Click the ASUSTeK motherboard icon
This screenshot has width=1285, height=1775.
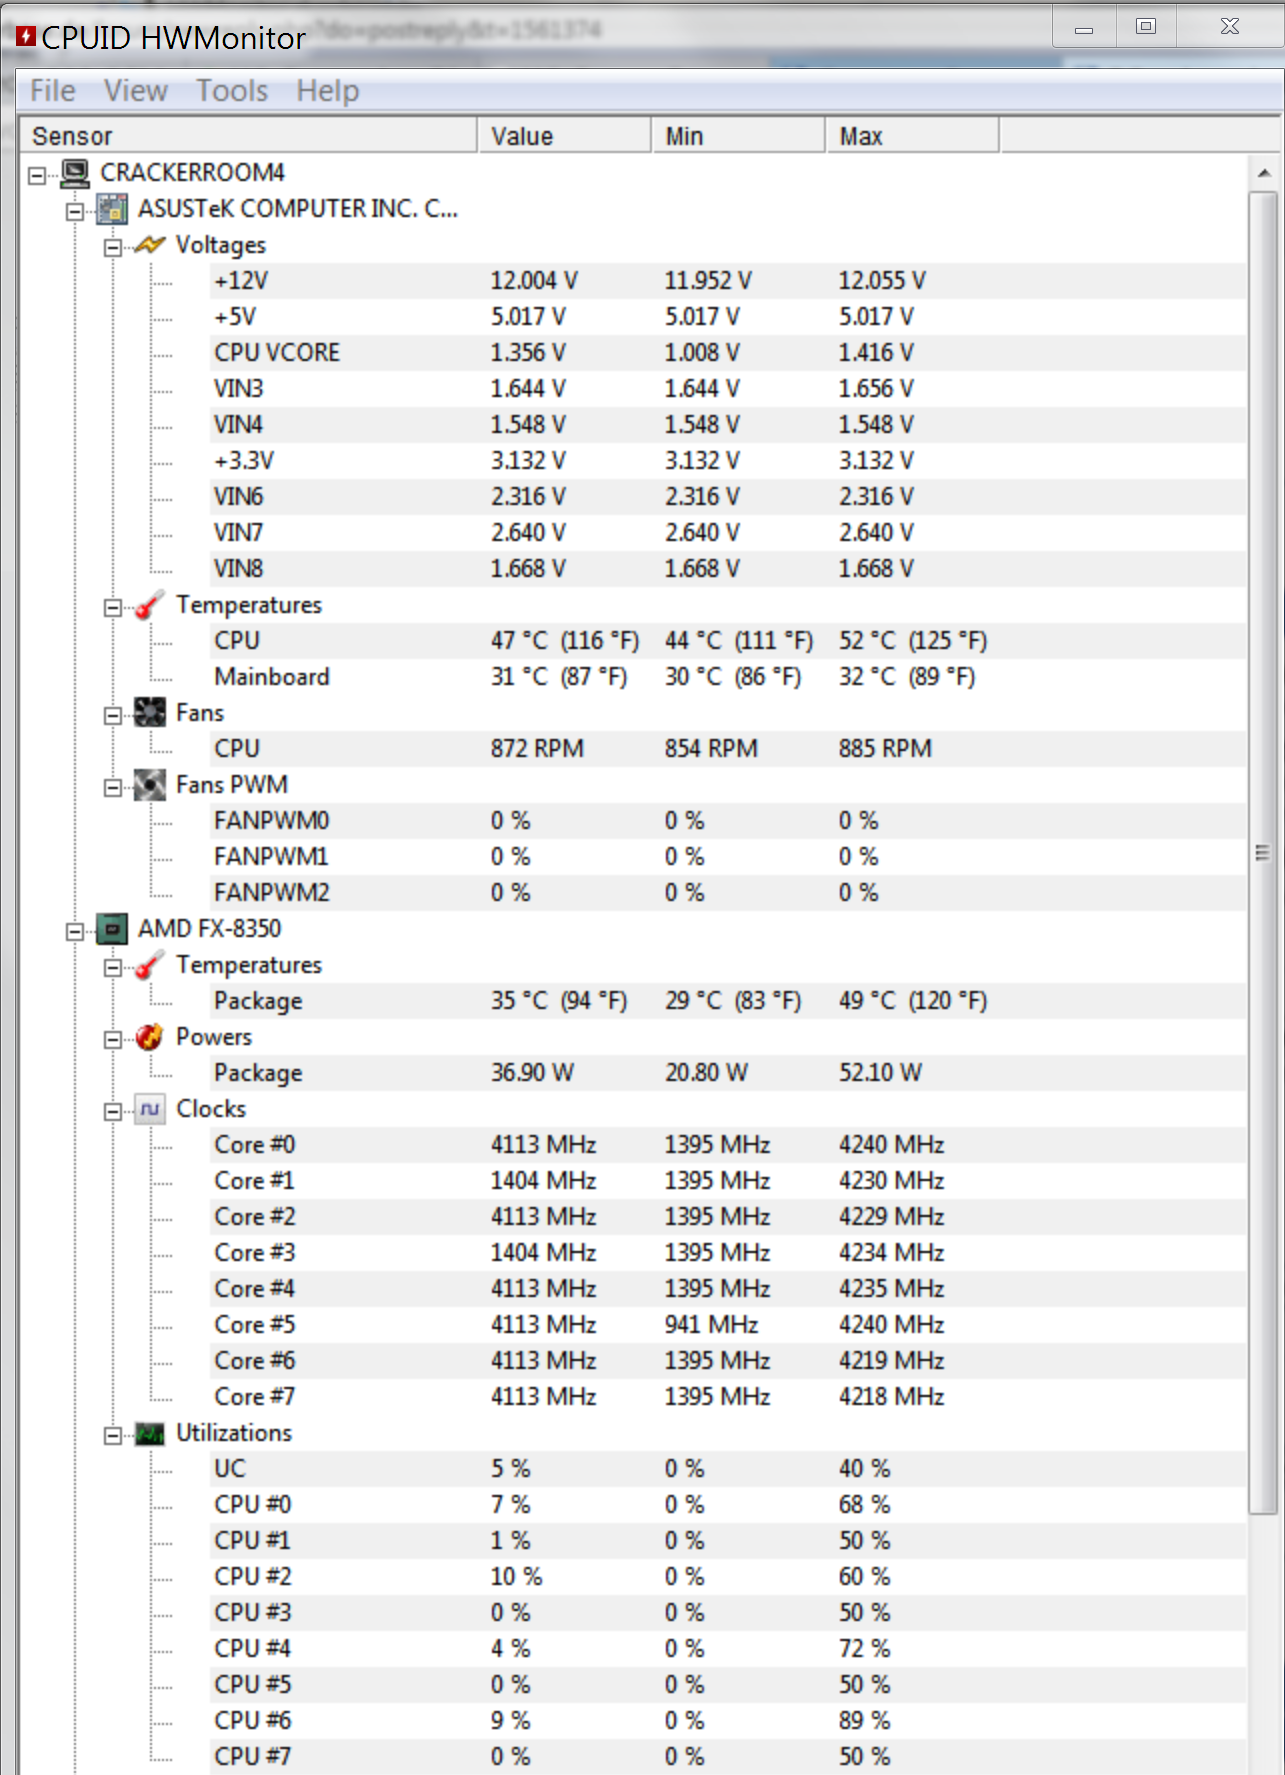112,209
